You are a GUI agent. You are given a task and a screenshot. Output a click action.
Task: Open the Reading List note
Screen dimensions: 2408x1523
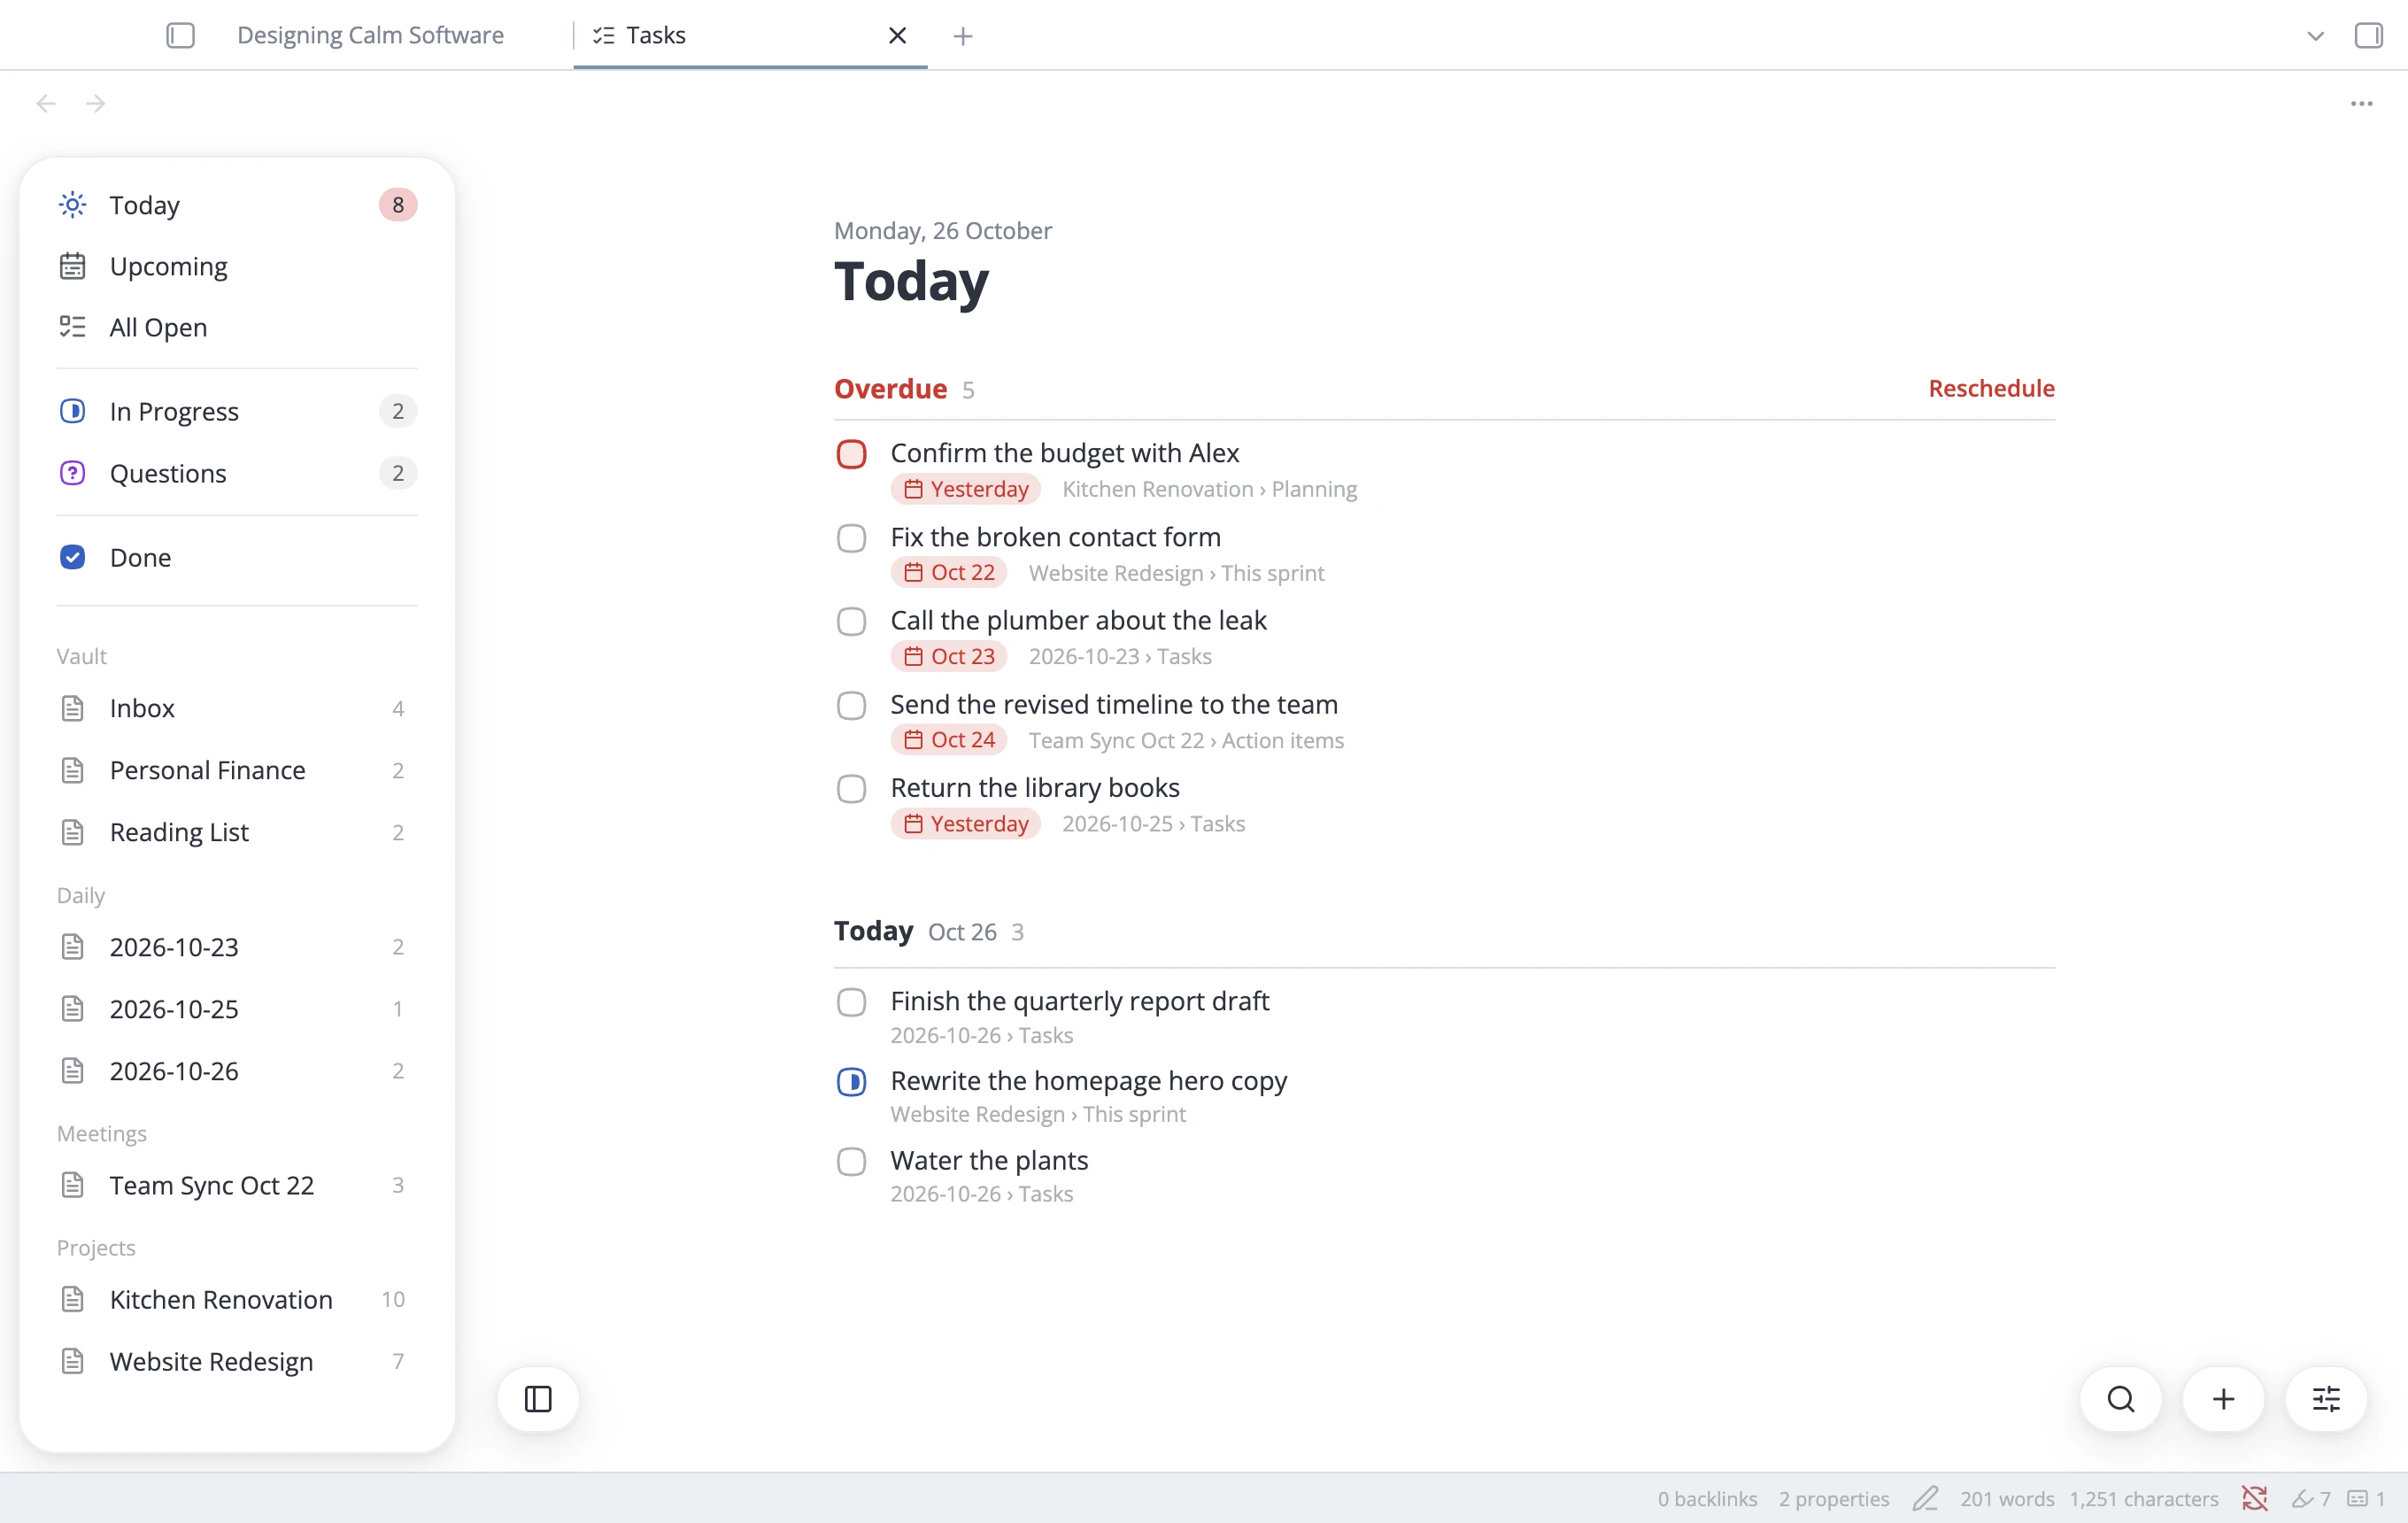click(x=237, y=832)
